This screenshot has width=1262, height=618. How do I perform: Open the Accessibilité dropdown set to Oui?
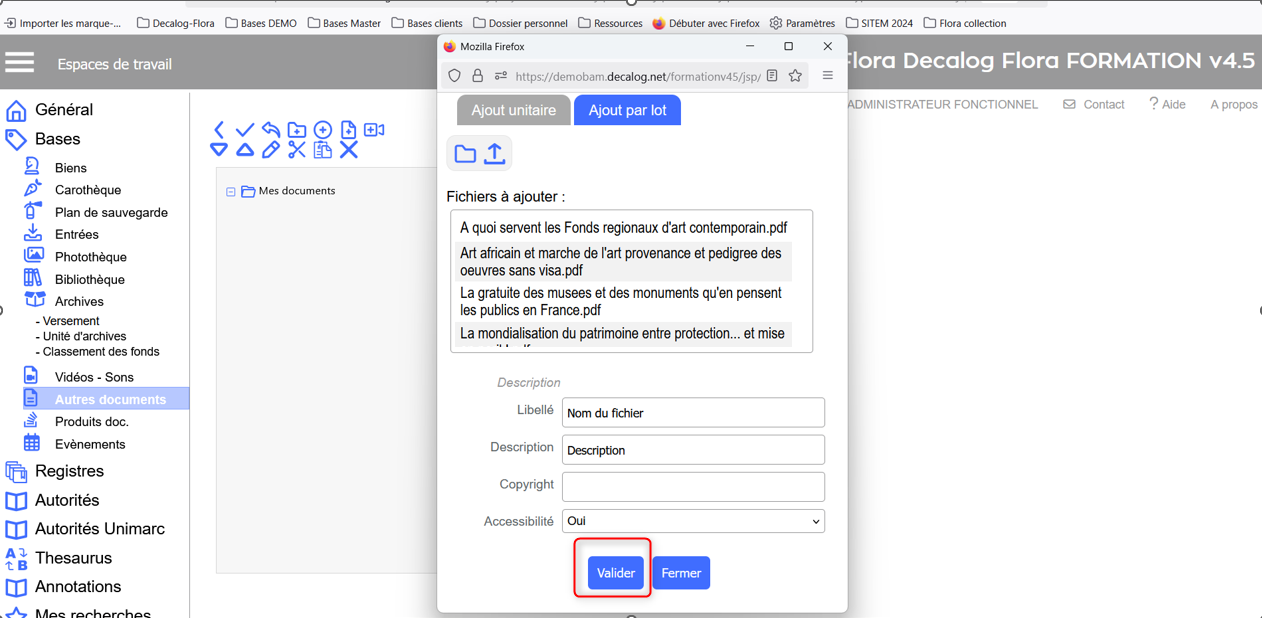[x=692, y=521]
